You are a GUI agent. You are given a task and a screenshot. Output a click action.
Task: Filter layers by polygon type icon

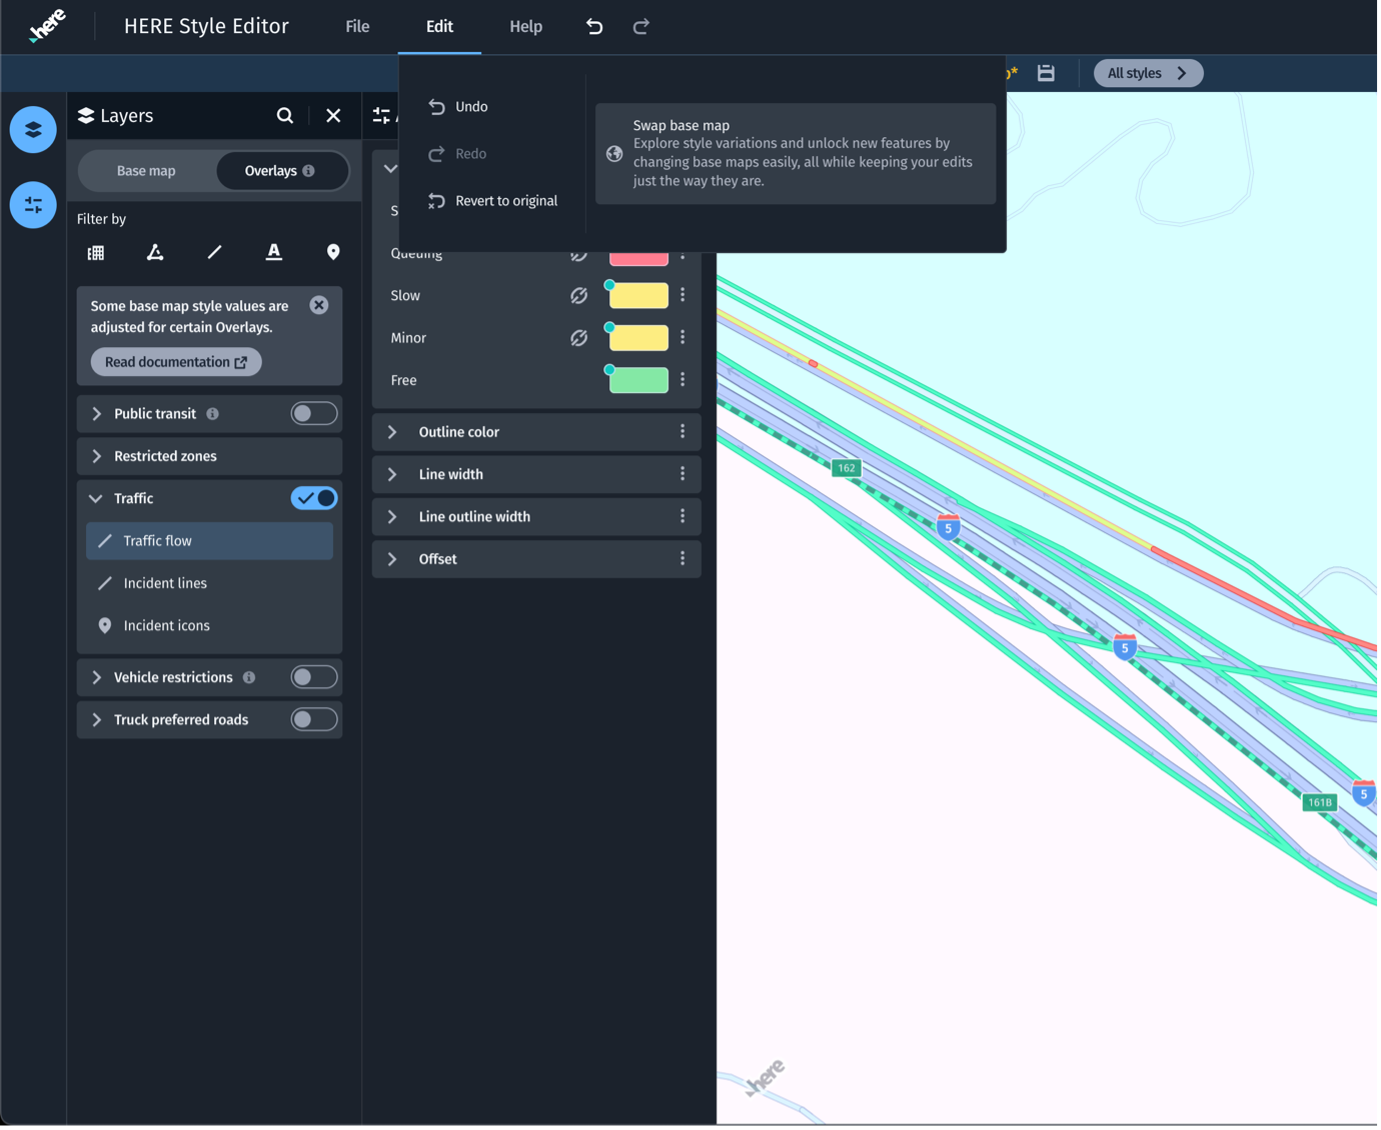click(x=155, y=253)
